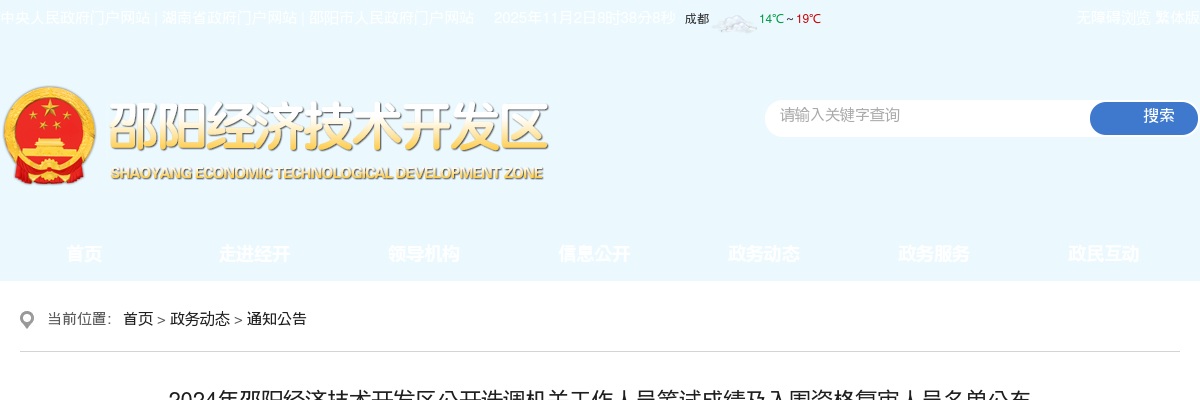Open the 走进经开 navigation menu item
Viewport: 1200px width, 400px height.
255,254
